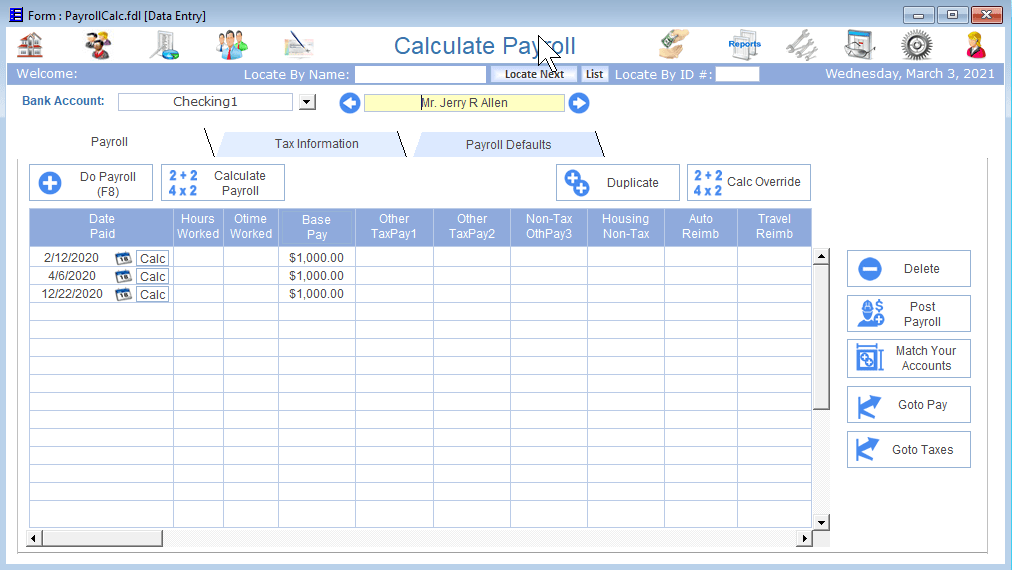Open calendar icon for 2/12/2020 row
The height and width of the screenshot is (570, 1012).
pos(123,258)
